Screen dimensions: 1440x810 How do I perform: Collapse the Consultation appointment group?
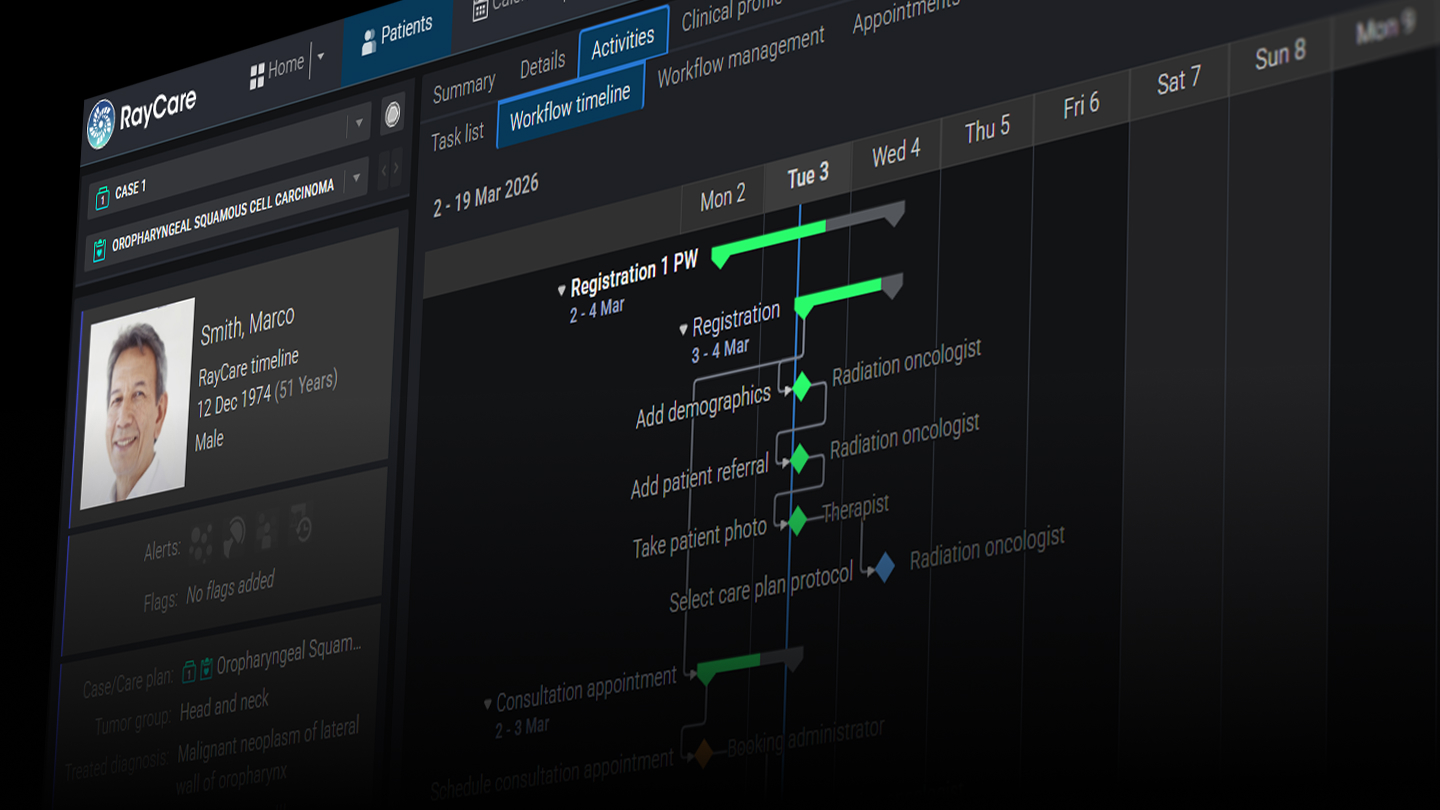[488, 703]
